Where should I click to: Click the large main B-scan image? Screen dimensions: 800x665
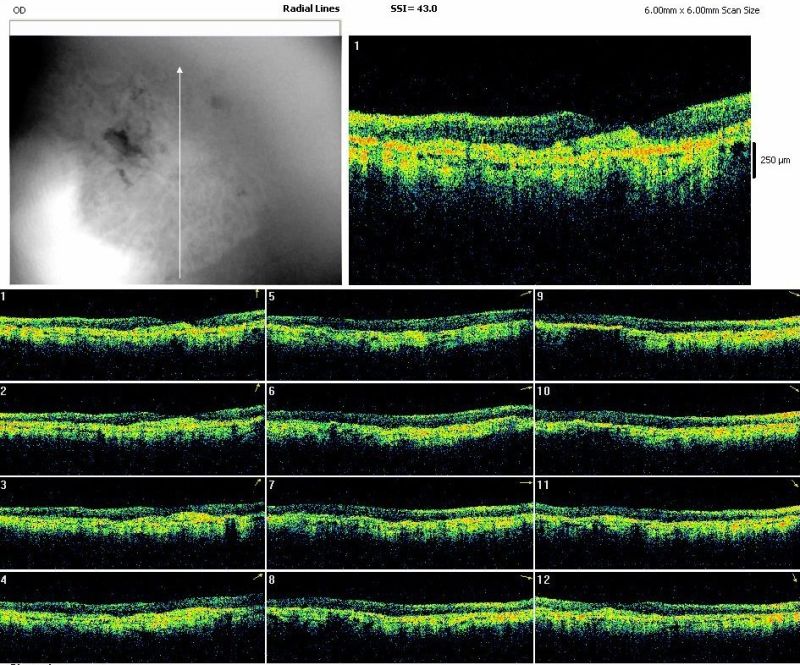click(x=549, y=160)
